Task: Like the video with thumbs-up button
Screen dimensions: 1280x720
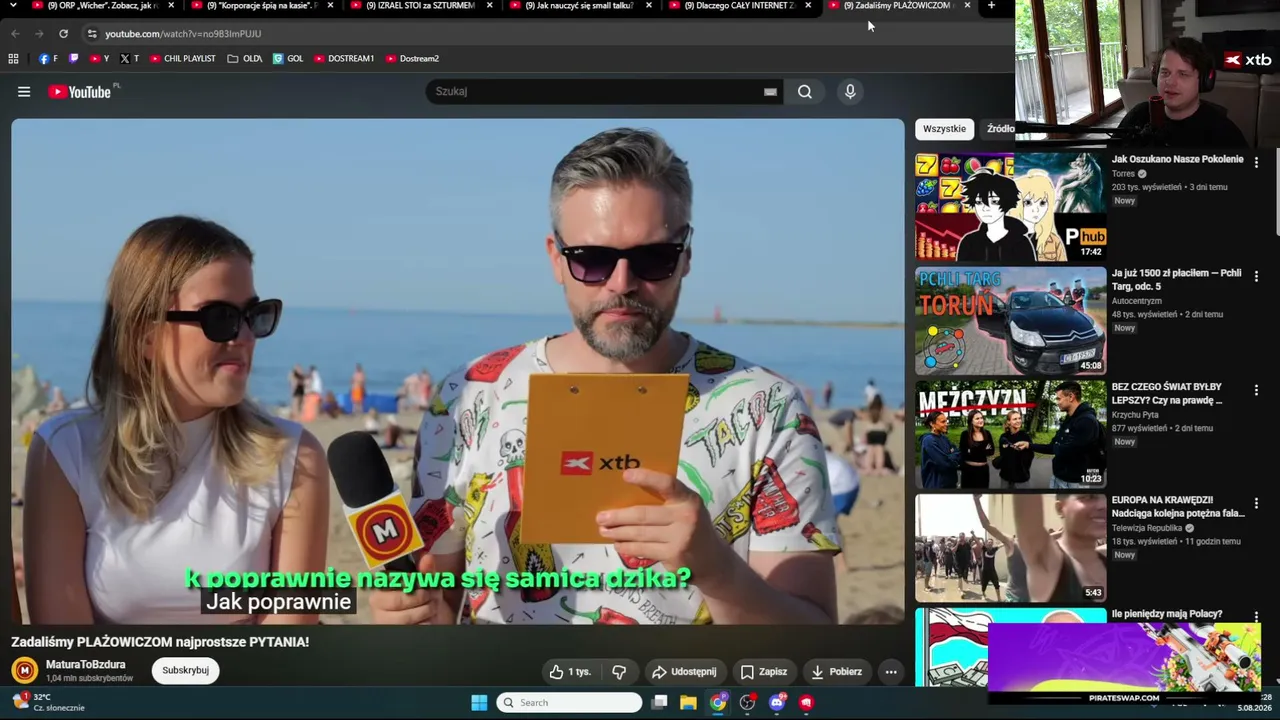Action: pyautogui.click(x=570, y=672)
